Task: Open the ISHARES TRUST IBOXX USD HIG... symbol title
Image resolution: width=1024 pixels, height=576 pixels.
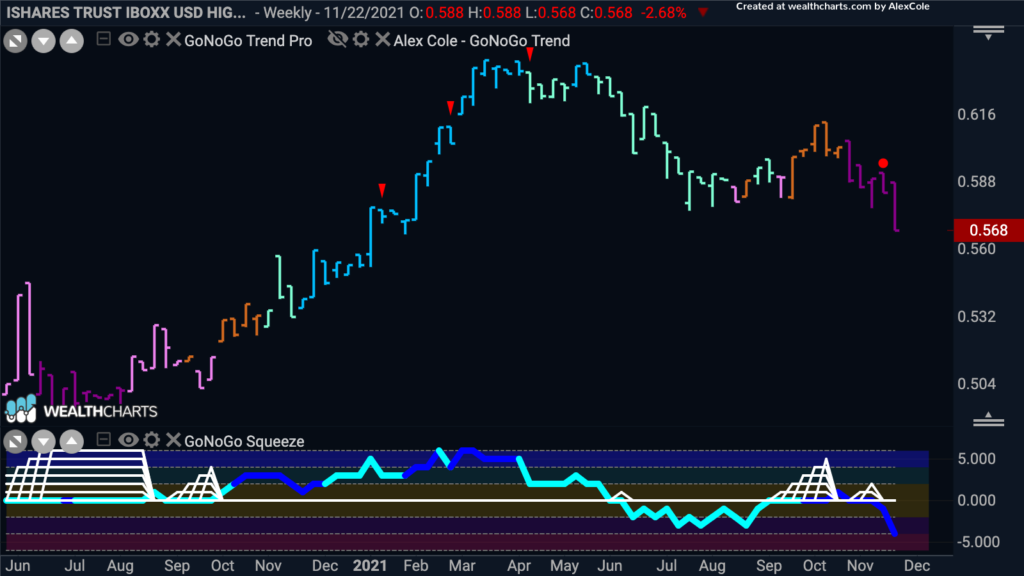Action: (126, 12)
